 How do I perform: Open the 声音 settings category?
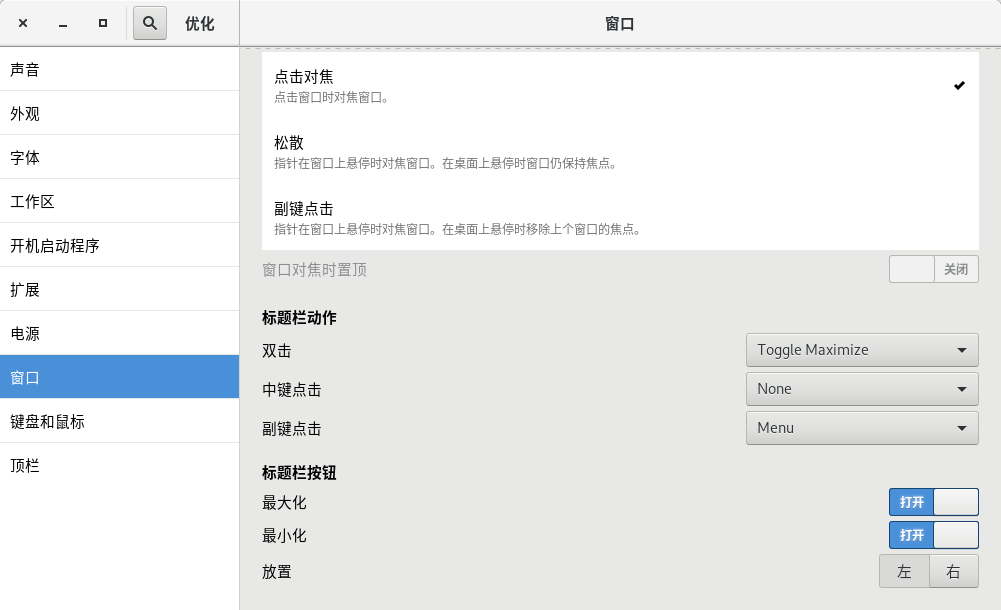point(119,70)
